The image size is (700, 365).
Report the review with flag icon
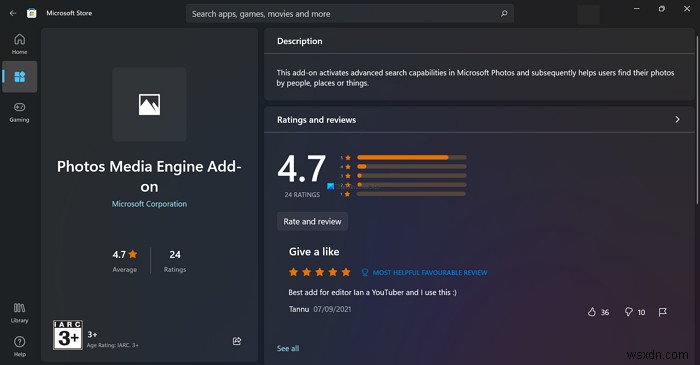(662, 312)
